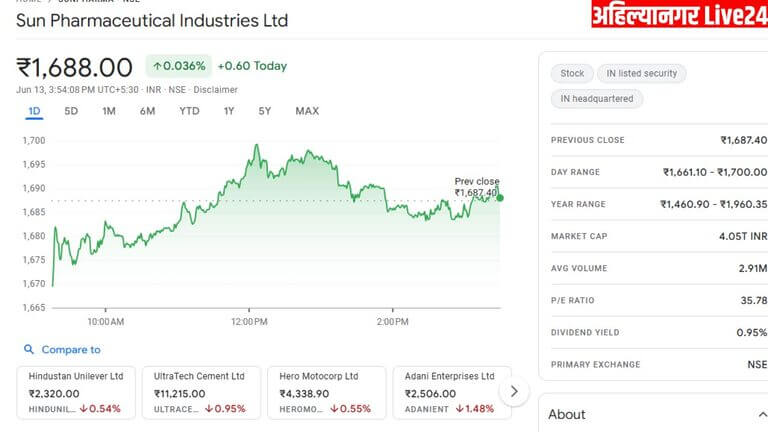Click the AVG VOLUME label
Viewport: 768px width, 432px height.
click(x=579, y=268)
